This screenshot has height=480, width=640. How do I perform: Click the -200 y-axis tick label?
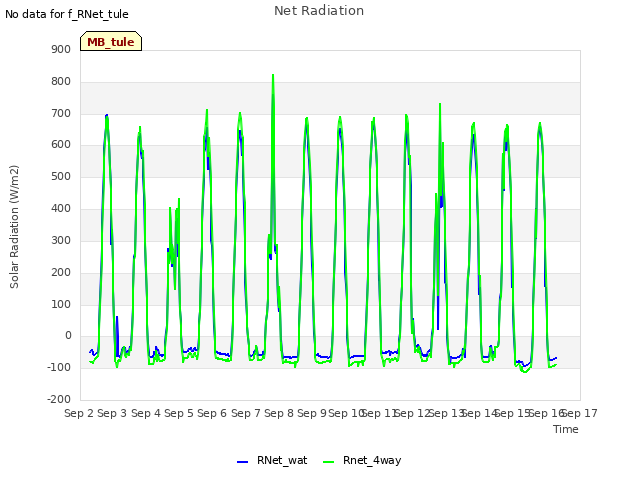(x=59, y=399)
